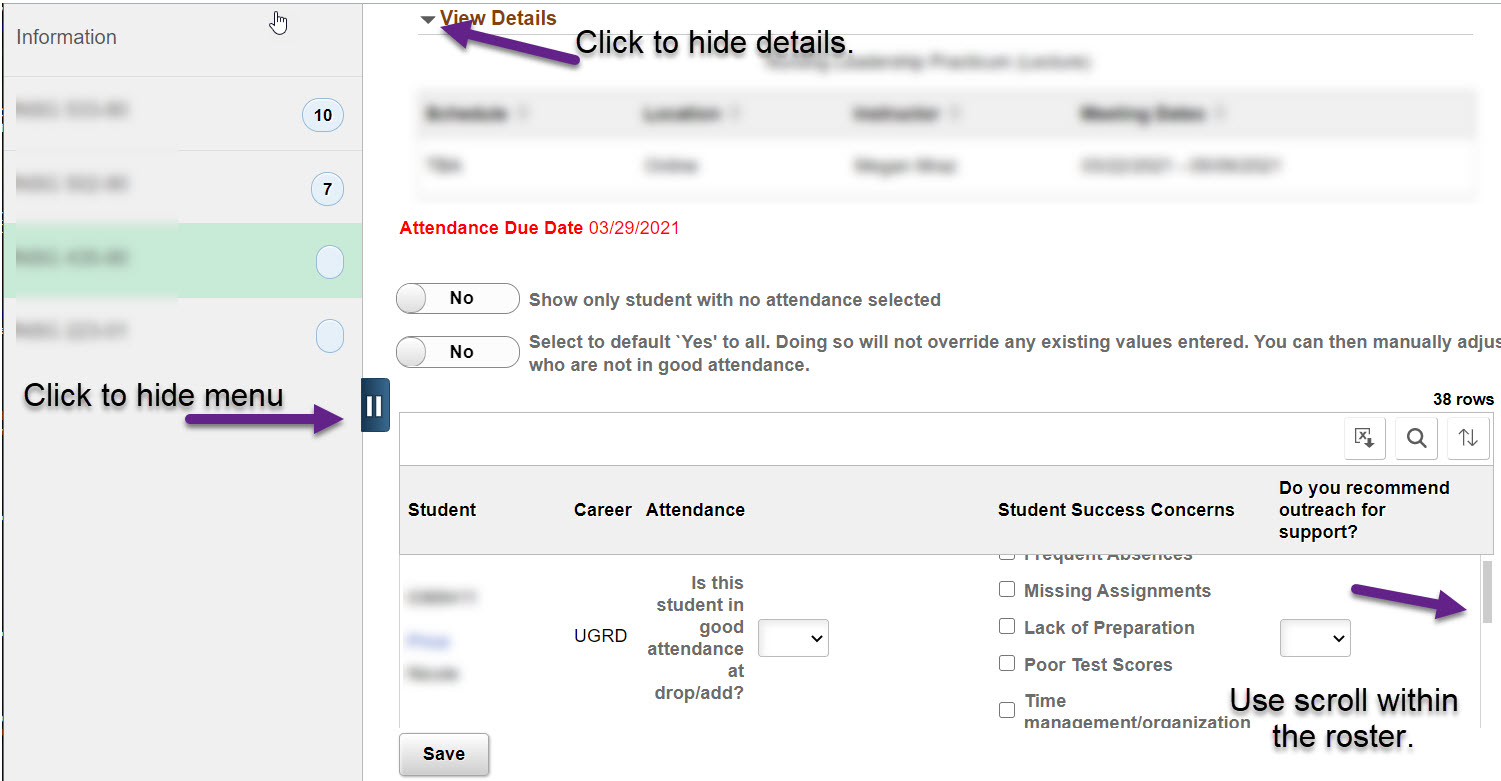Toggle the default Yes to all switch

458,352
